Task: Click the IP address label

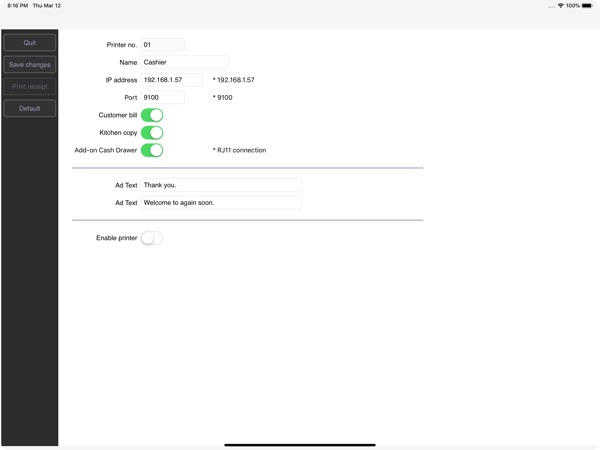Action: (121, 80)
